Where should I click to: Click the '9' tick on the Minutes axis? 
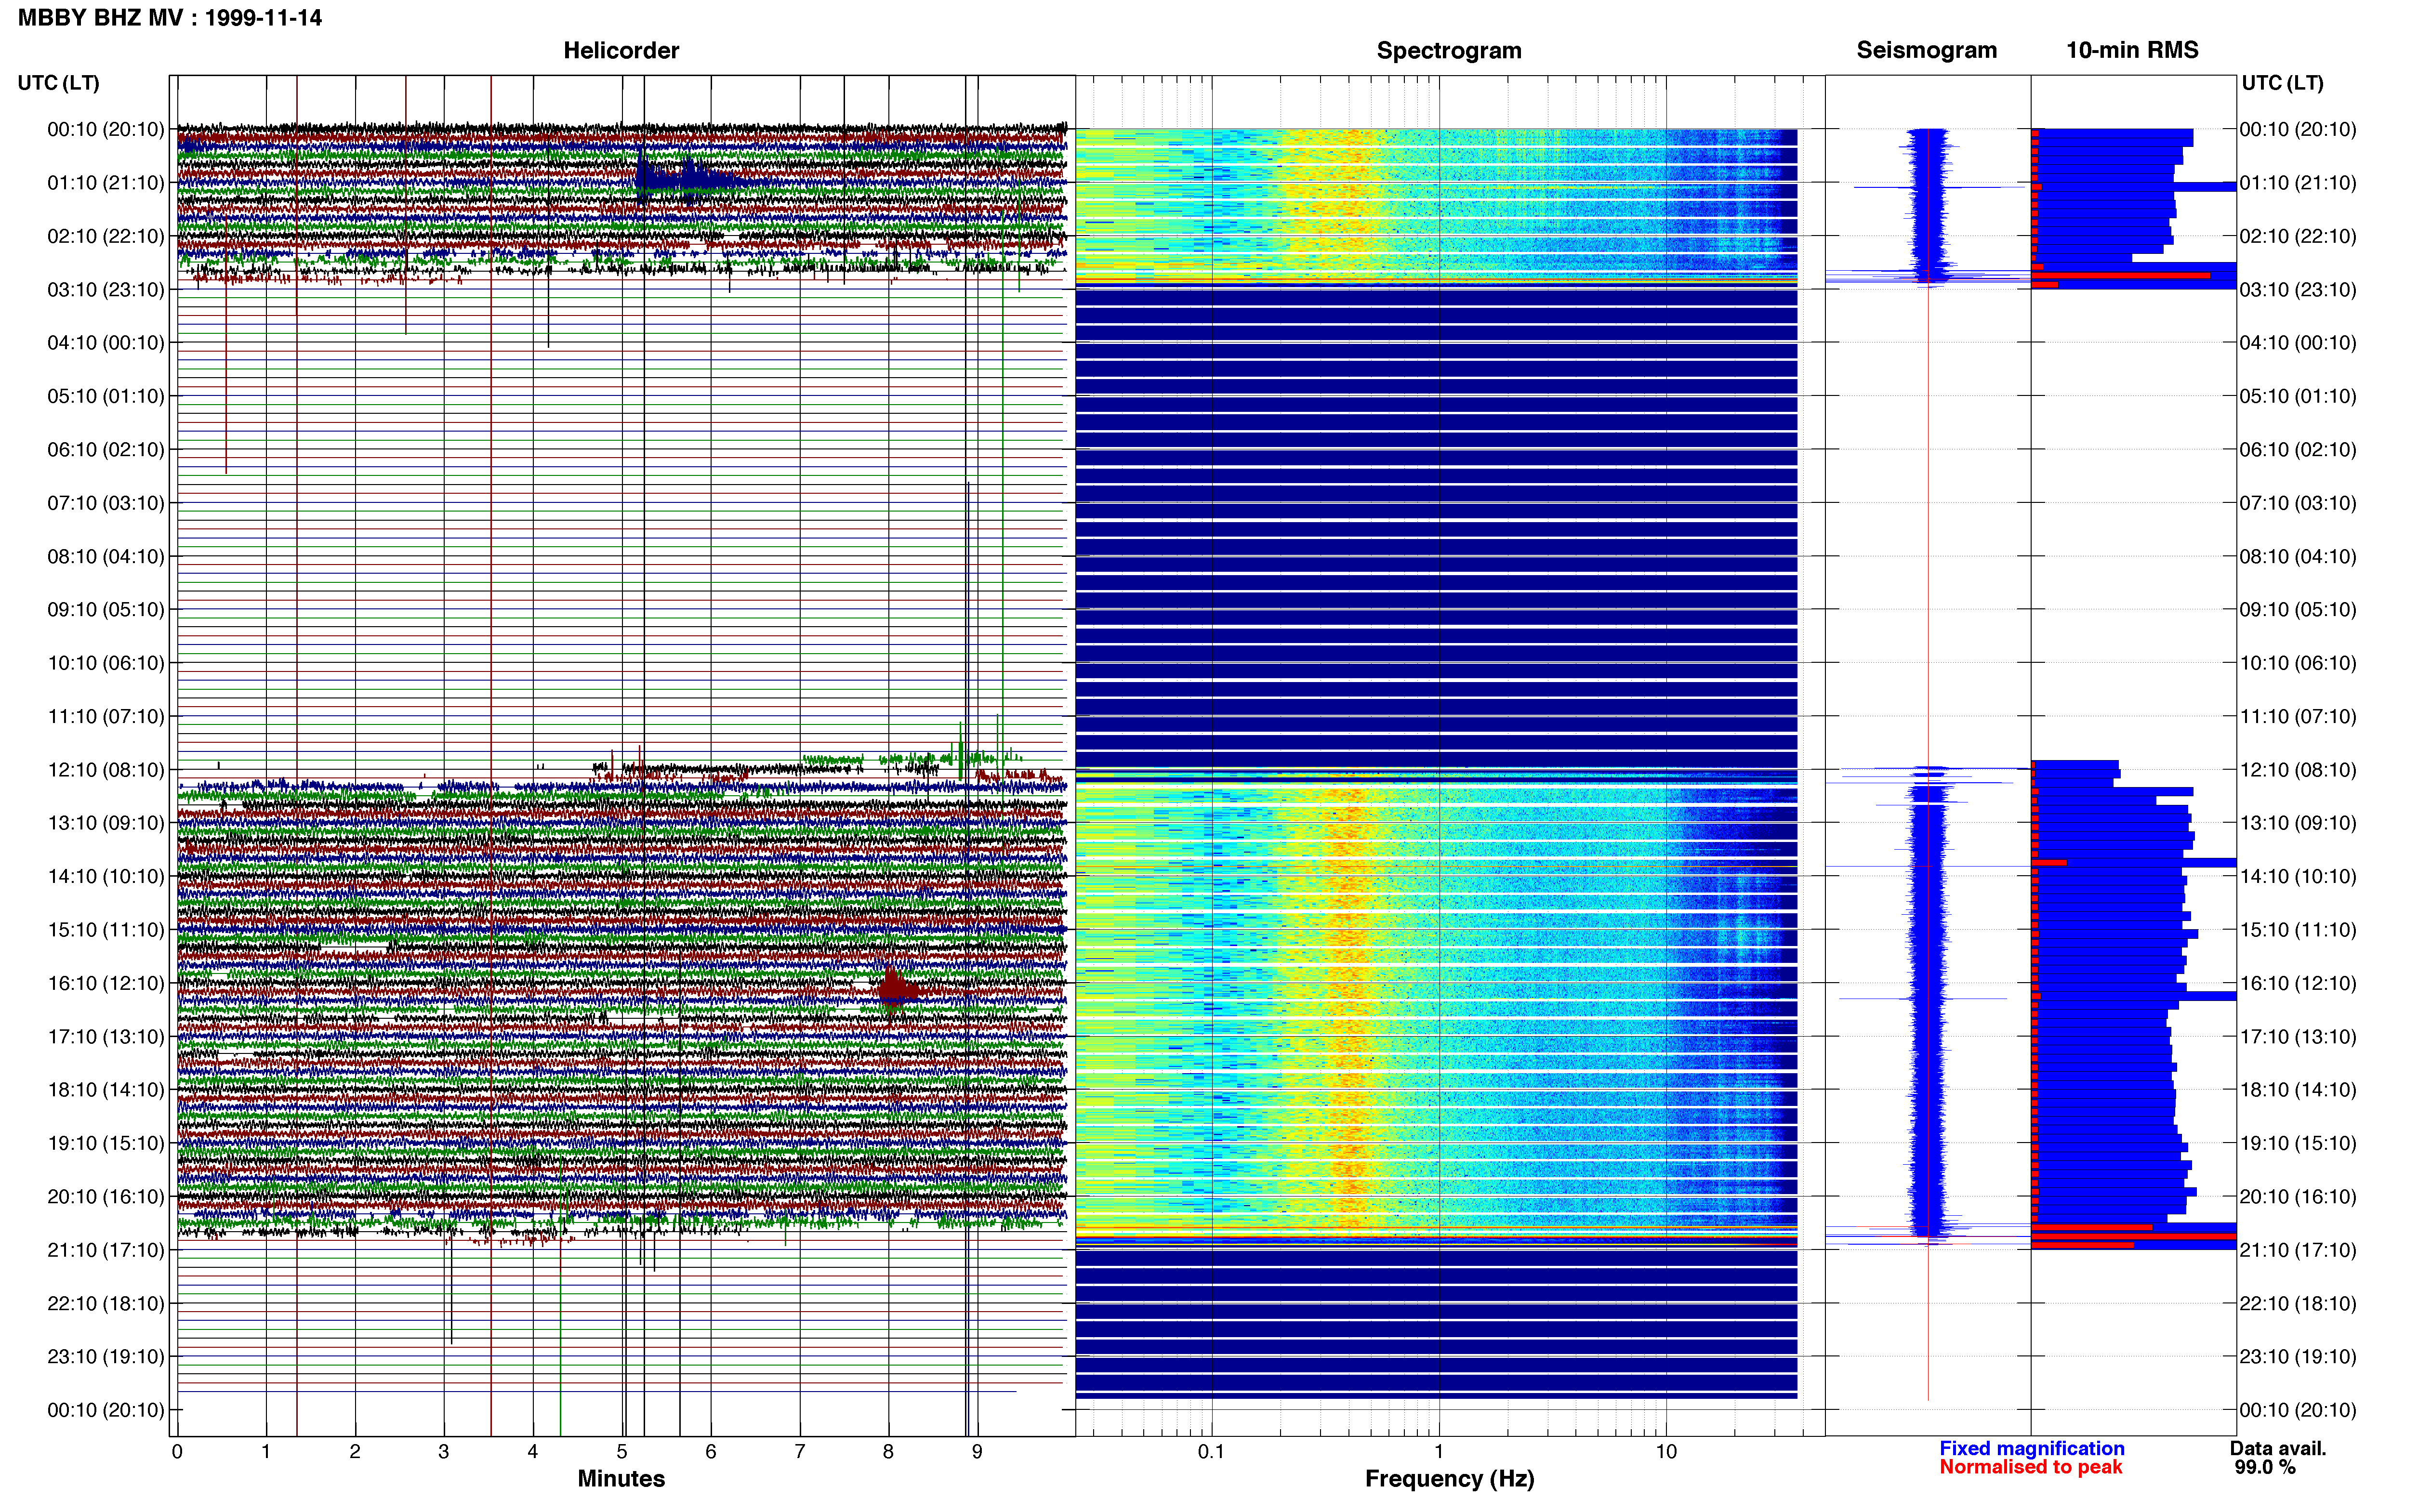(977, 1452)
